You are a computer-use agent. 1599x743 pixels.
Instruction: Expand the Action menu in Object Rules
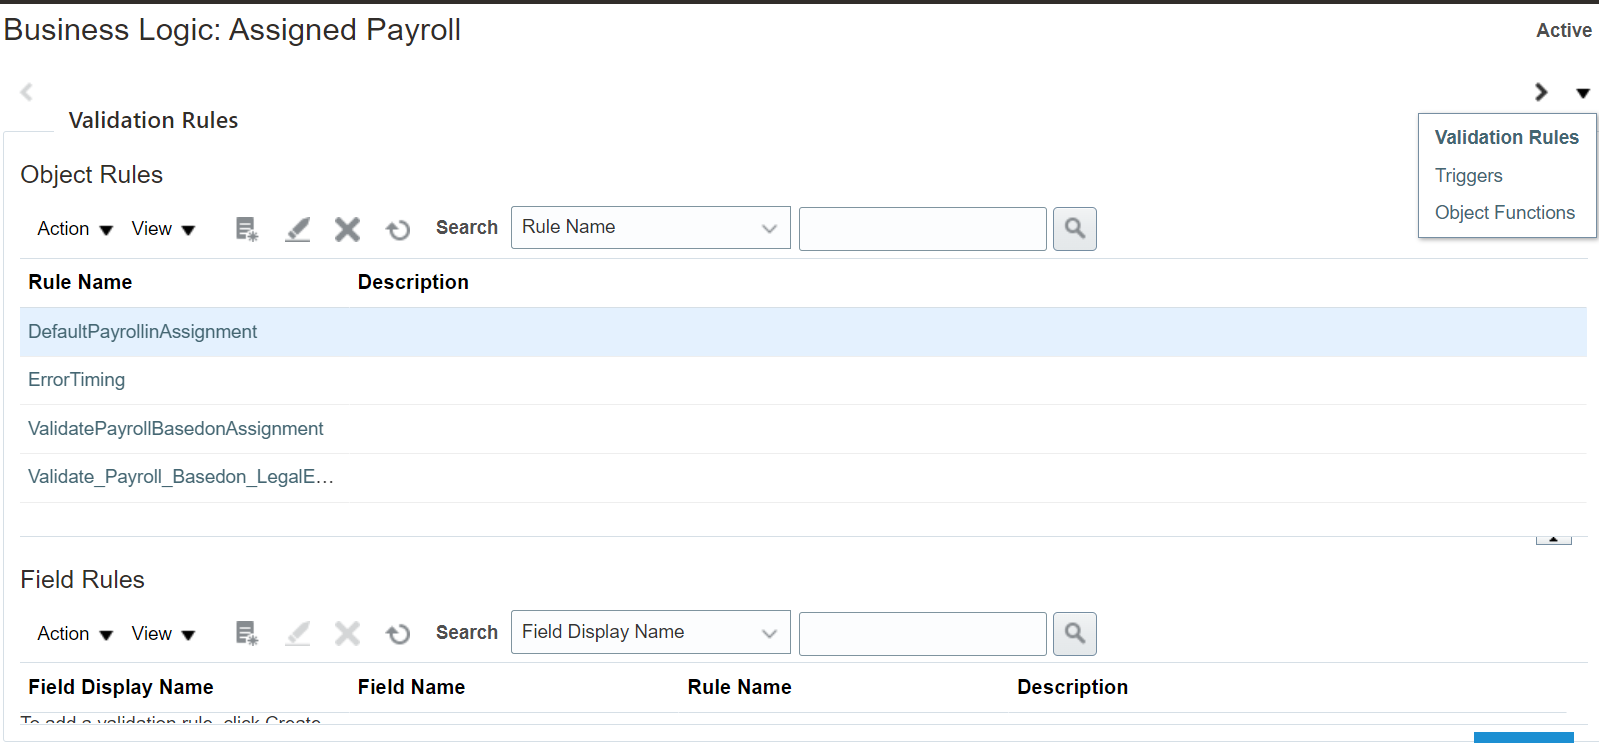tap(75, 229)
